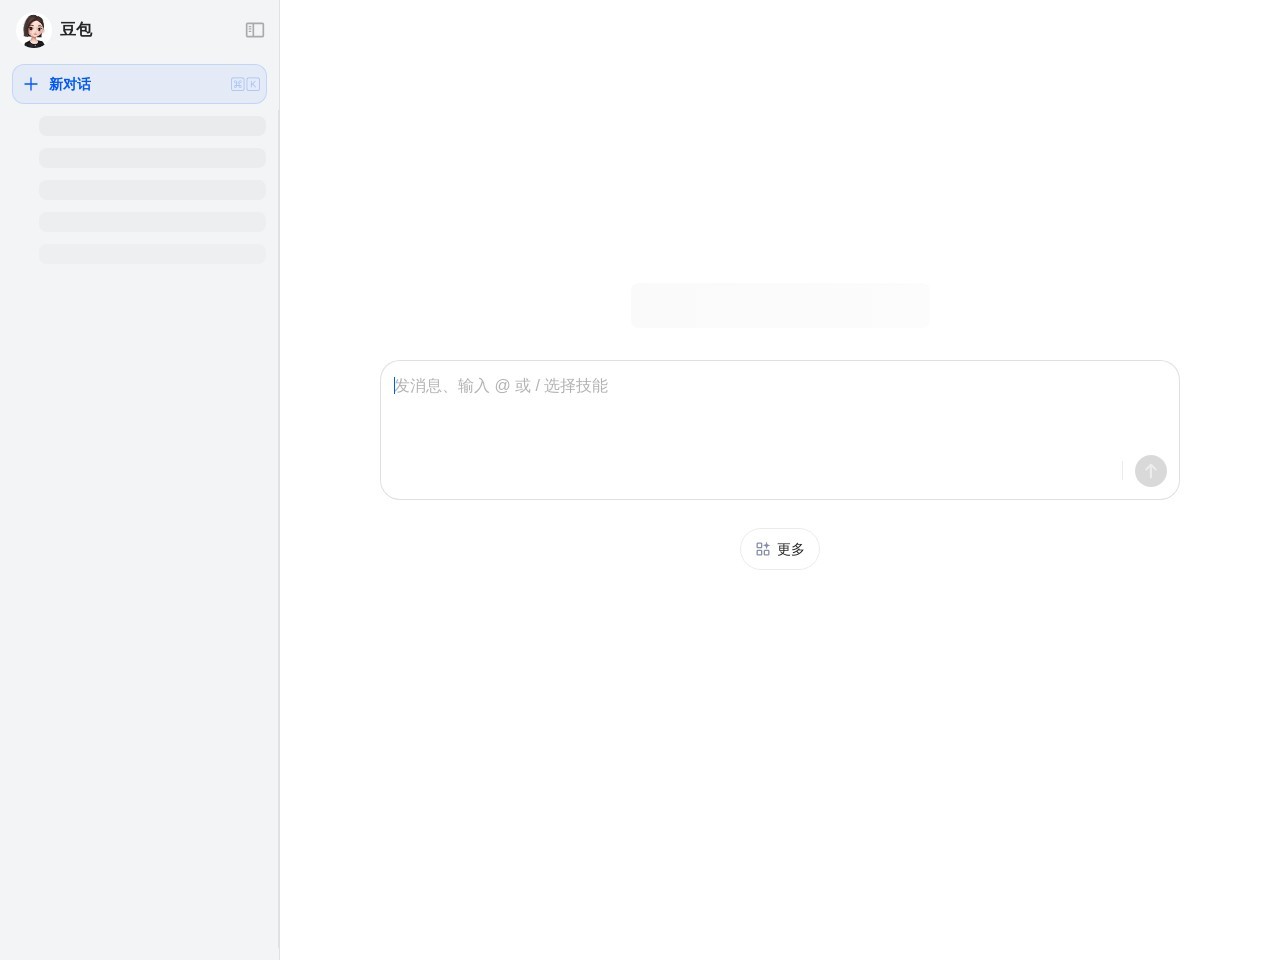Click the ⌘ shortcut badge on 新对话
This screenshot has height=960, width=1280.
(x=238, y=84)
